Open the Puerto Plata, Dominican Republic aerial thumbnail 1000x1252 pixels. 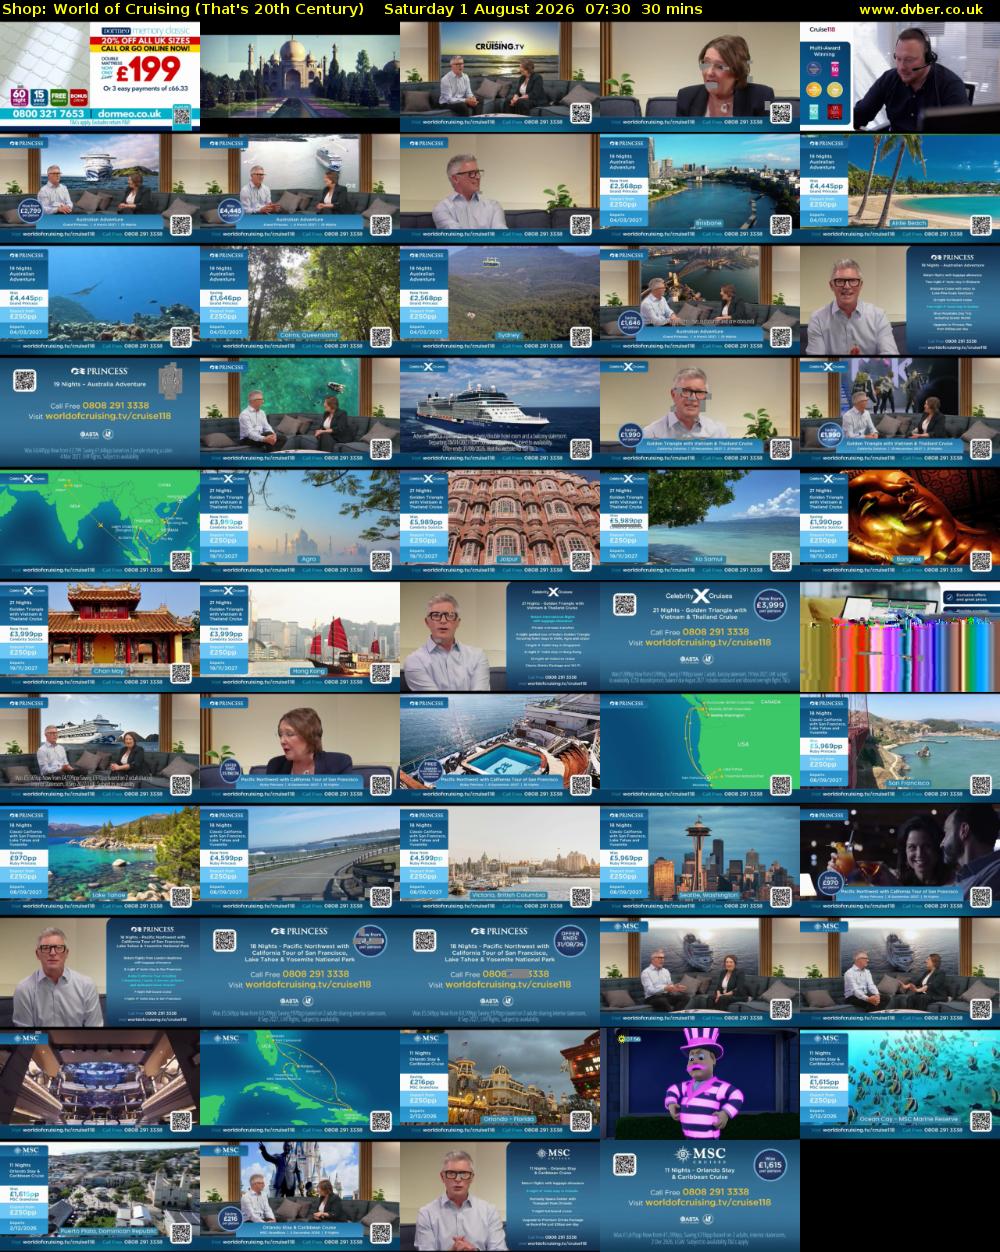[x=100, y=1195]
